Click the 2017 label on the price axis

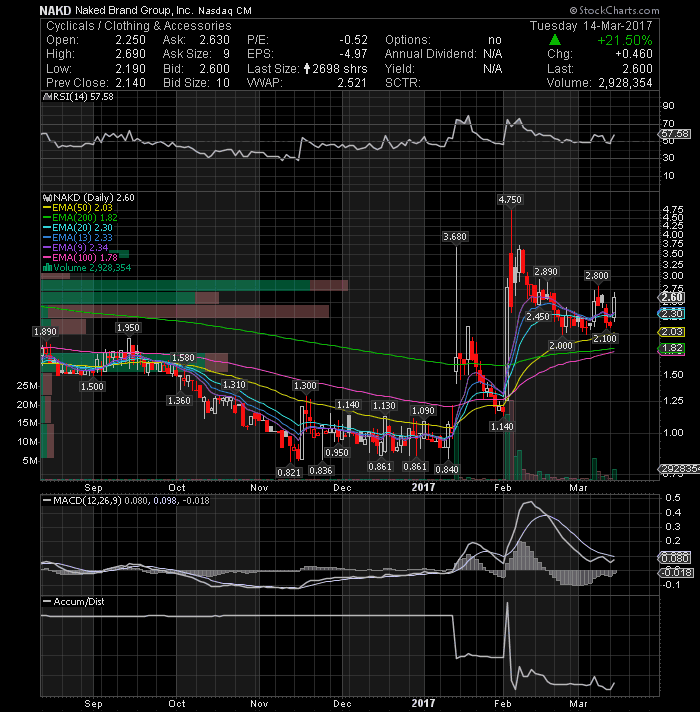[x=423, y=487]
